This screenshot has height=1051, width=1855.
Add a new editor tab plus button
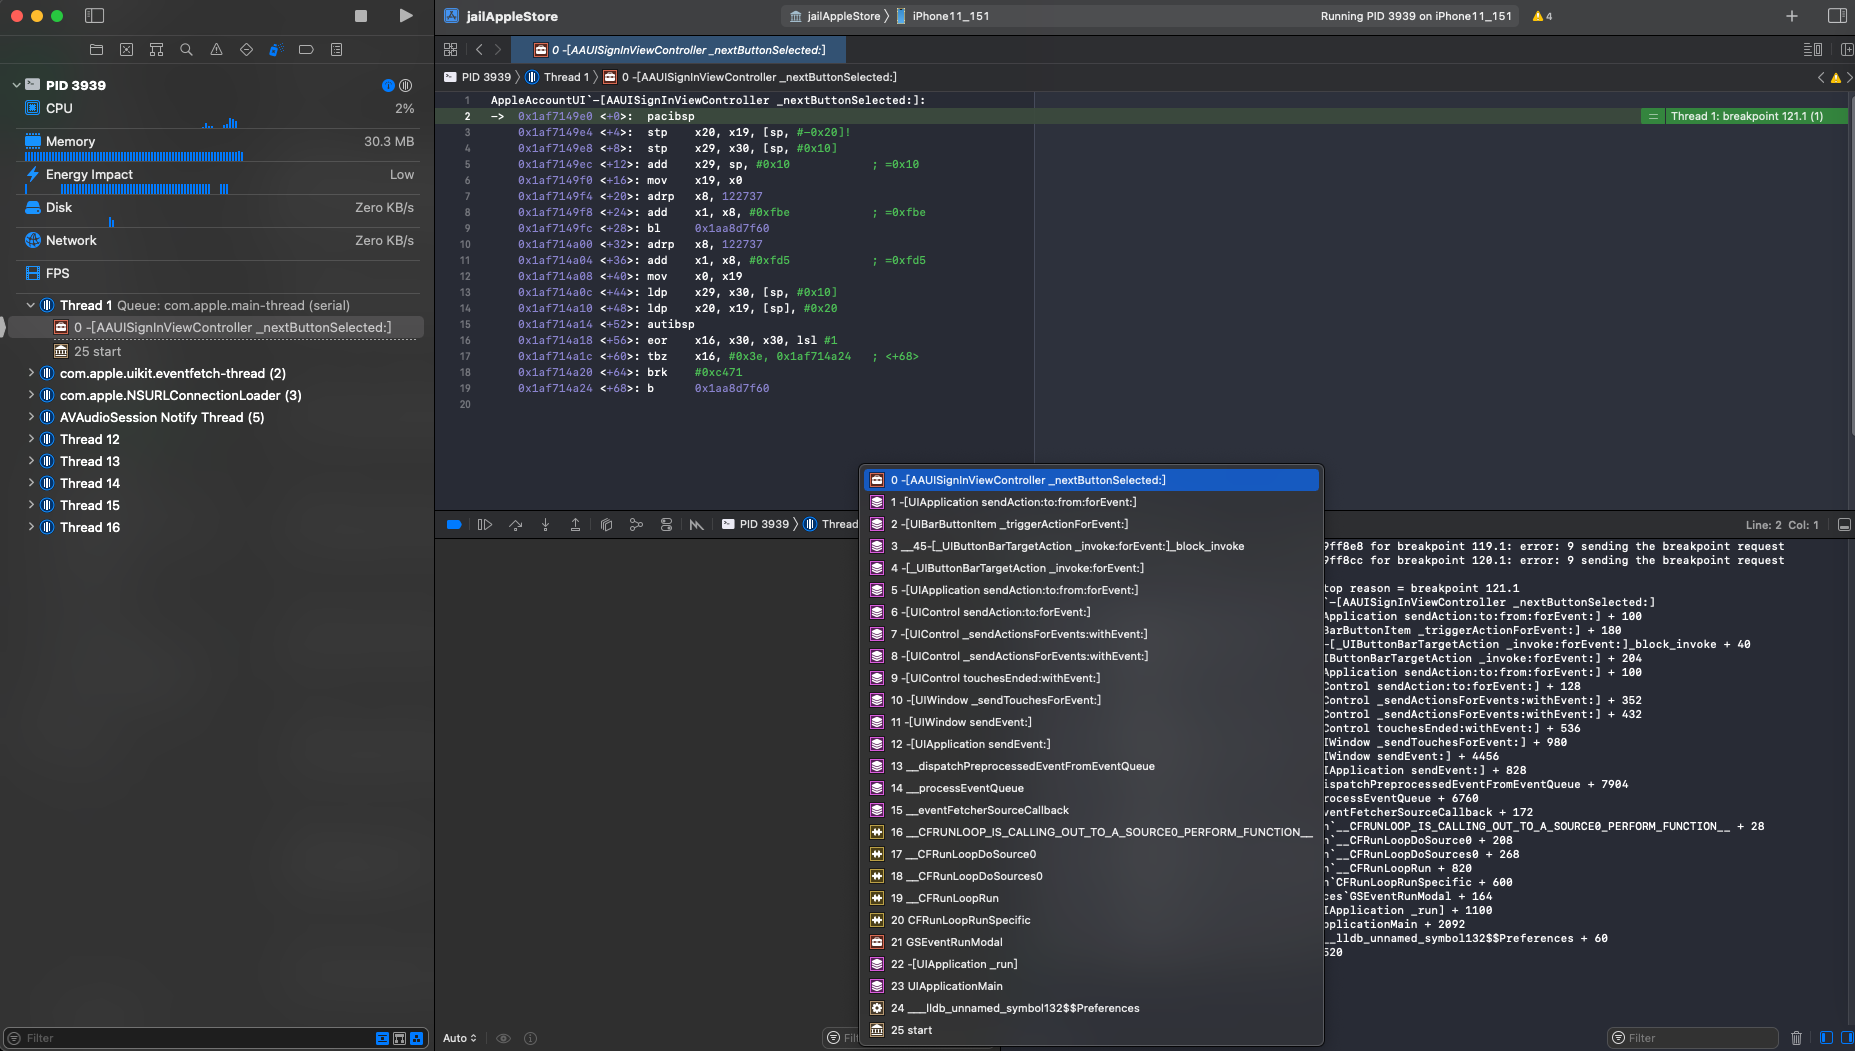tap(1791, 16)
